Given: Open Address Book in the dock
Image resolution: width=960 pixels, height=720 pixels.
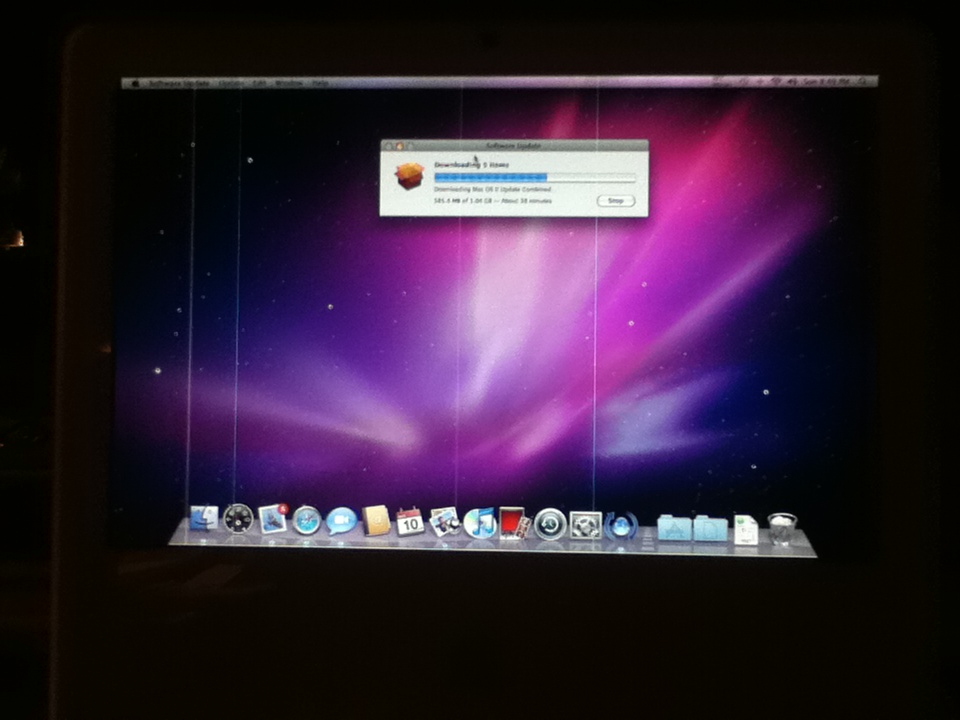Looking at the screenshot, I should click(376, 521).
